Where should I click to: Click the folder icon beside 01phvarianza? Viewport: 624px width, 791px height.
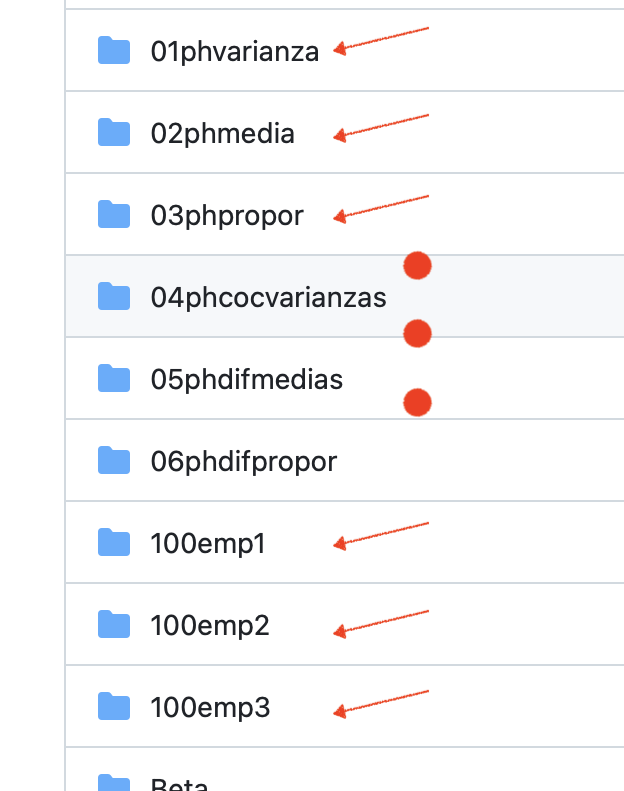114,50
